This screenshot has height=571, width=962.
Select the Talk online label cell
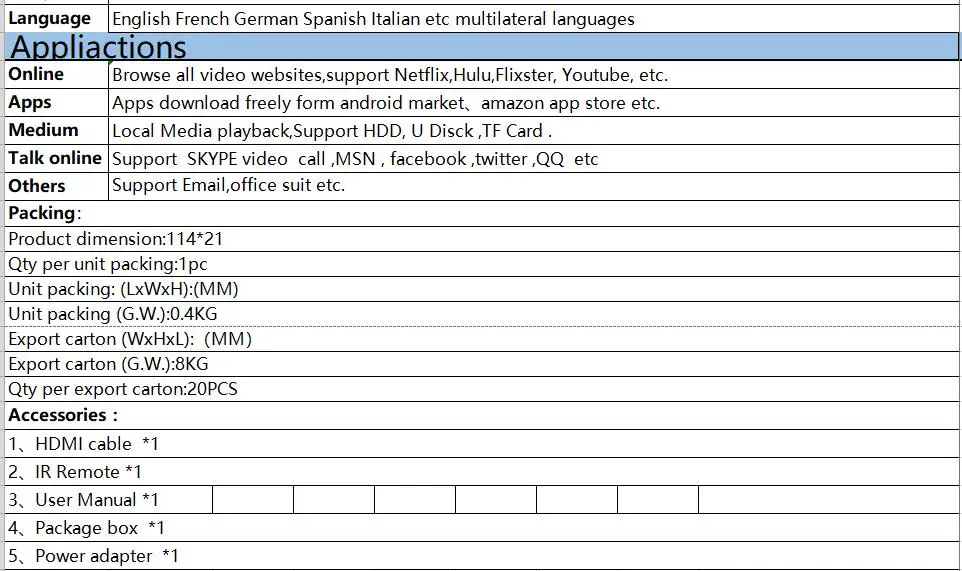click(x=56, y=158)
